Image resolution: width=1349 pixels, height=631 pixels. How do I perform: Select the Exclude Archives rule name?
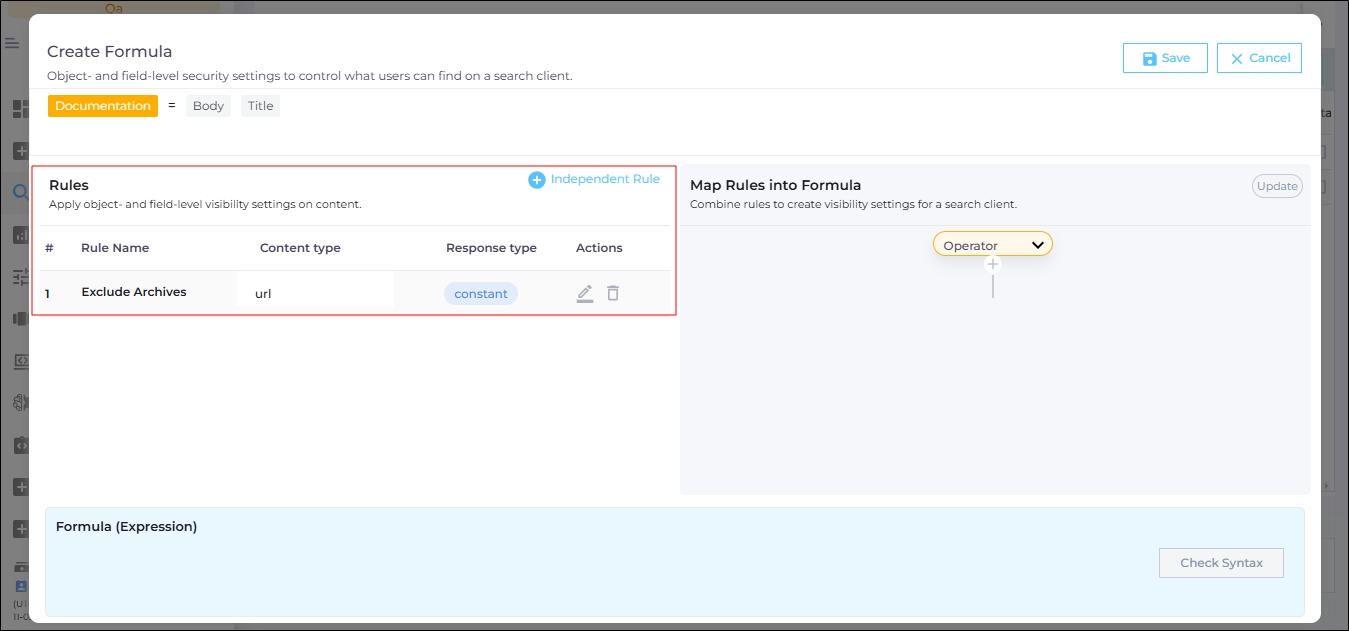tap(134, 292)
